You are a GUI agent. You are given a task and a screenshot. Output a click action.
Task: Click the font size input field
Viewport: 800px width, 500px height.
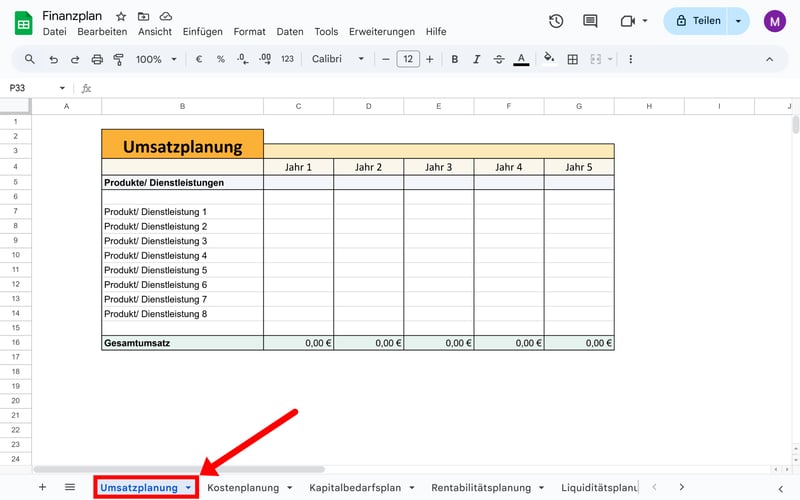pos(407,59)
